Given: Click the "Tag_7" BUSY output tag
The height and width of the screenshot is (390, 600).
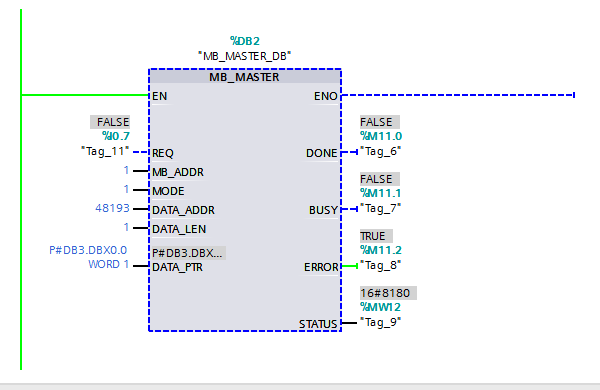Looking at the screenshot, I should click(380, 209).
